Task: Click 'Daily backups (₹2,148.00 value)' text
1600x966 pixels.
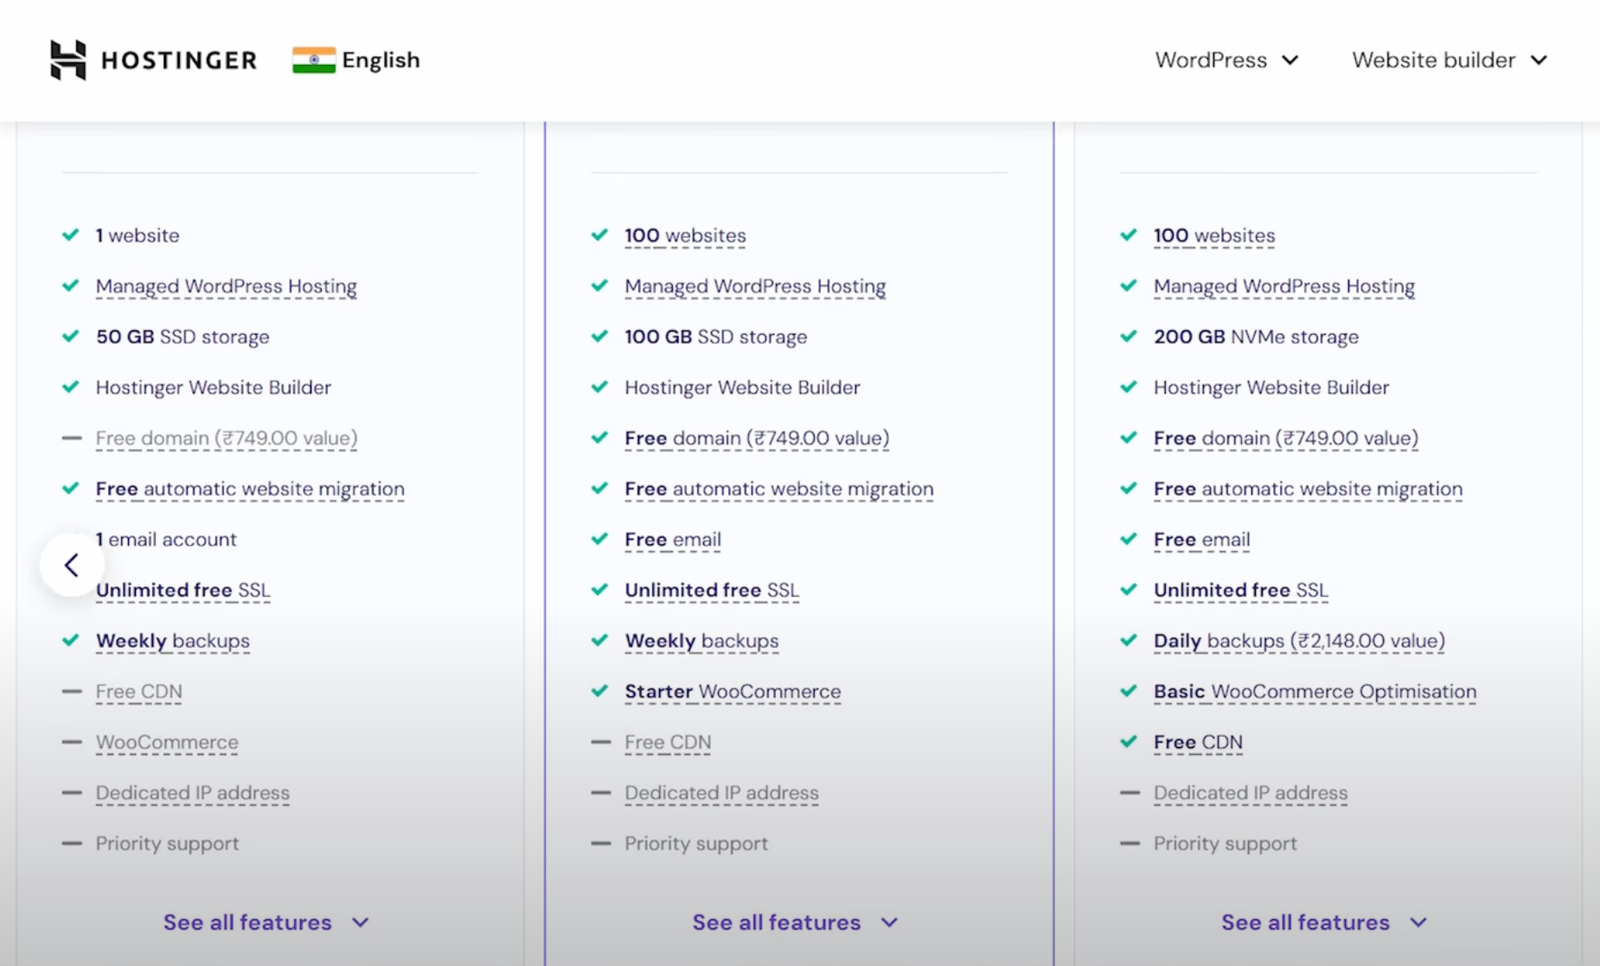Action: point(1299,641)
